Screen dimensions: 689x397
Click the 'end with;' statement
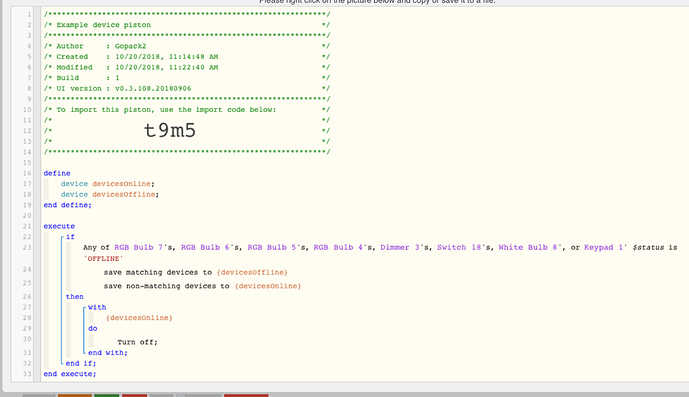(108, 353)
